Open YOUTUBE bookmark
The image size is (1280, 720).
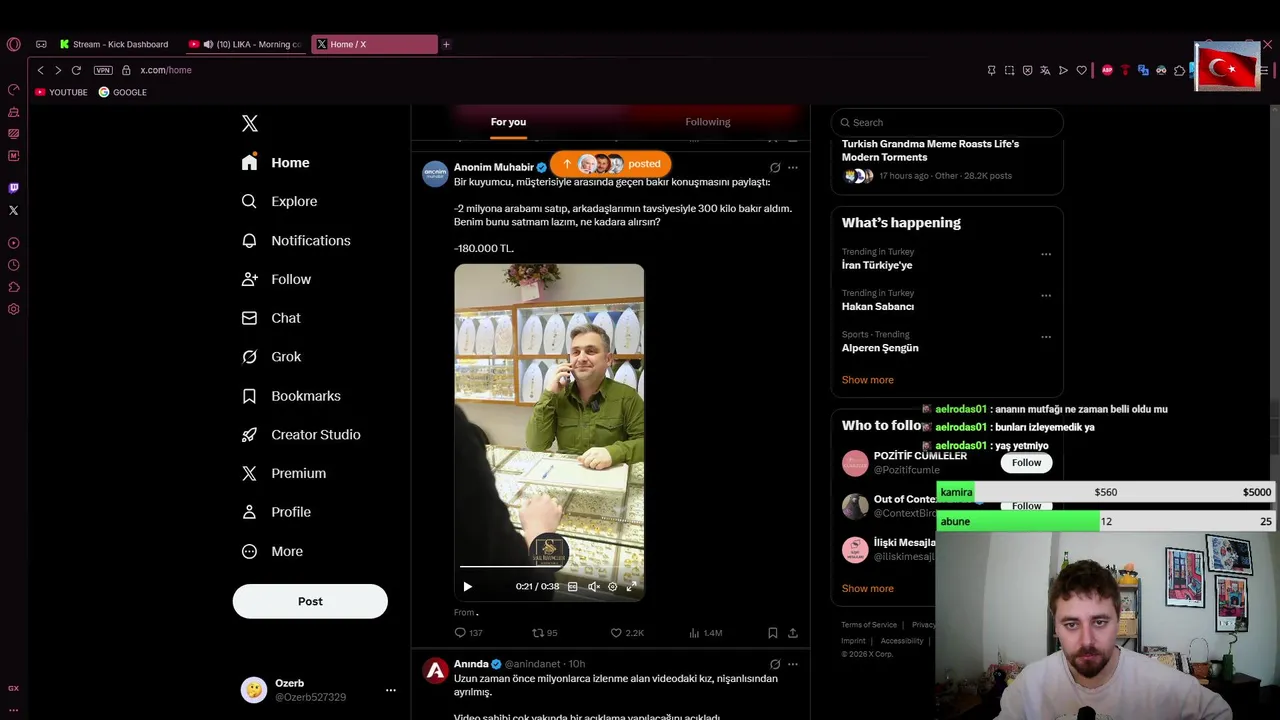tap(61, 92)
